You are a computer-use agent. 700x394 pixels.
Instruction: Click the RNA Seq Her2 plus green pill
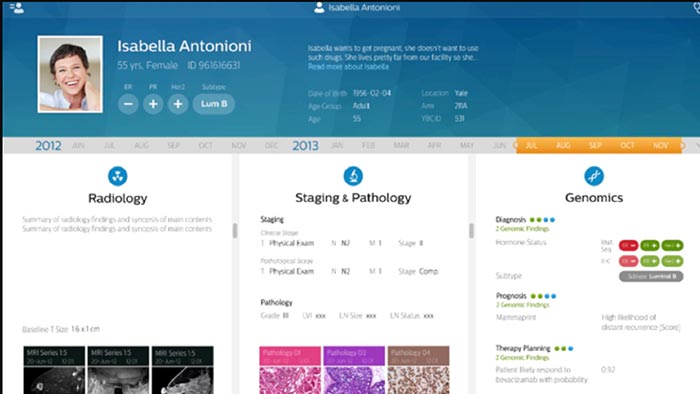pos(672,245)
